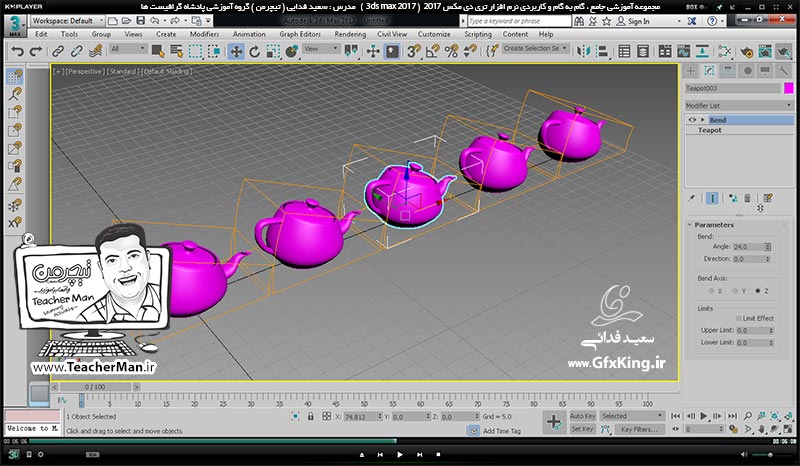Viewport: 800px width, 466px height.
Task: Choose the Rectangular Selection Region tool
Action: [x=195, y=51]
